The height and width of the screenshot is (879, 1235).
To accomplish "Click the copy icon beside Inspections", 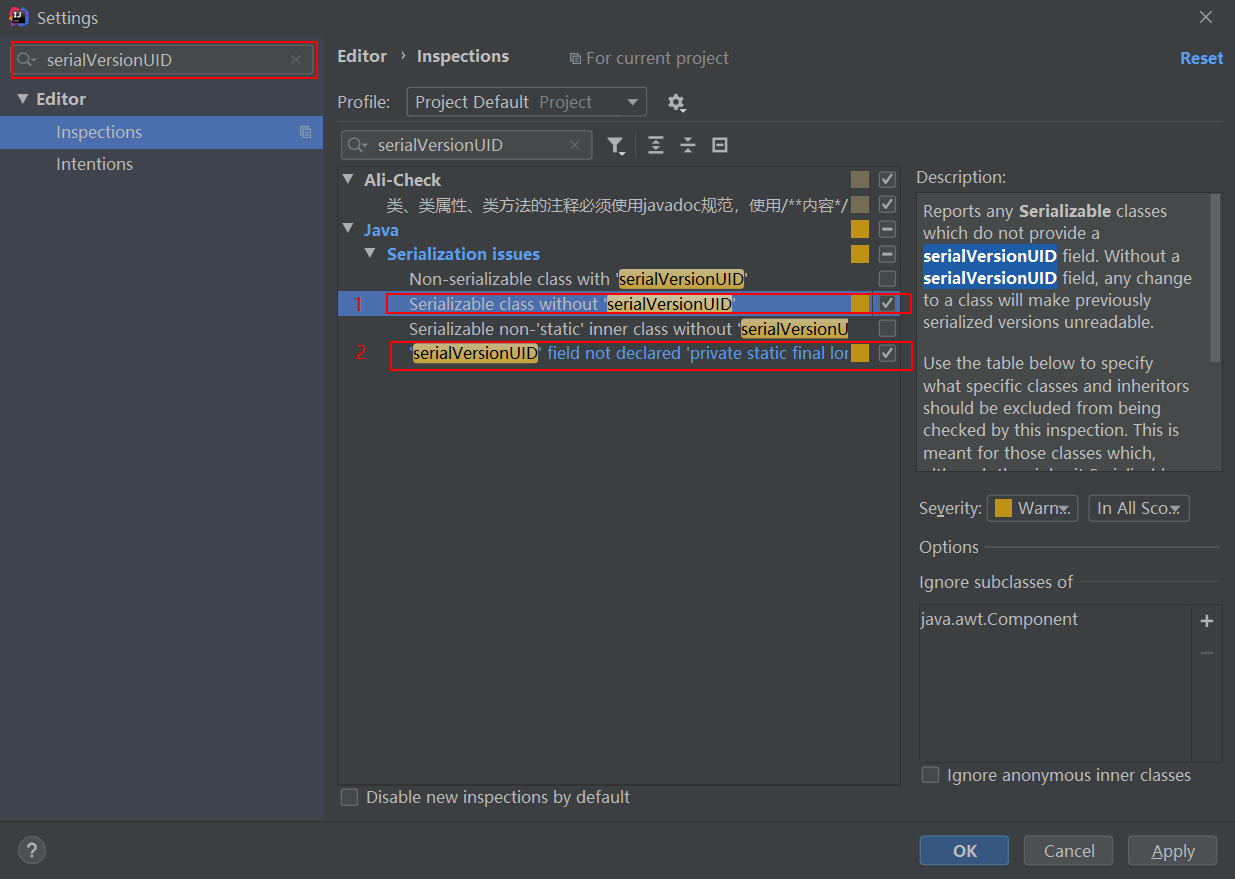I will (x=305, y=132).
